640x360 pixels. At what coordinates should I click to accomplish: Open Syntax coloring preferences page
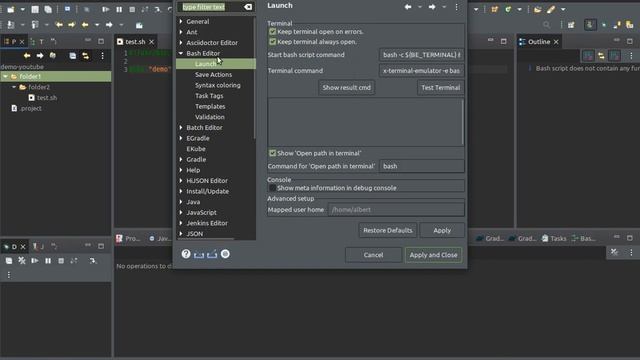coord(218,85)
